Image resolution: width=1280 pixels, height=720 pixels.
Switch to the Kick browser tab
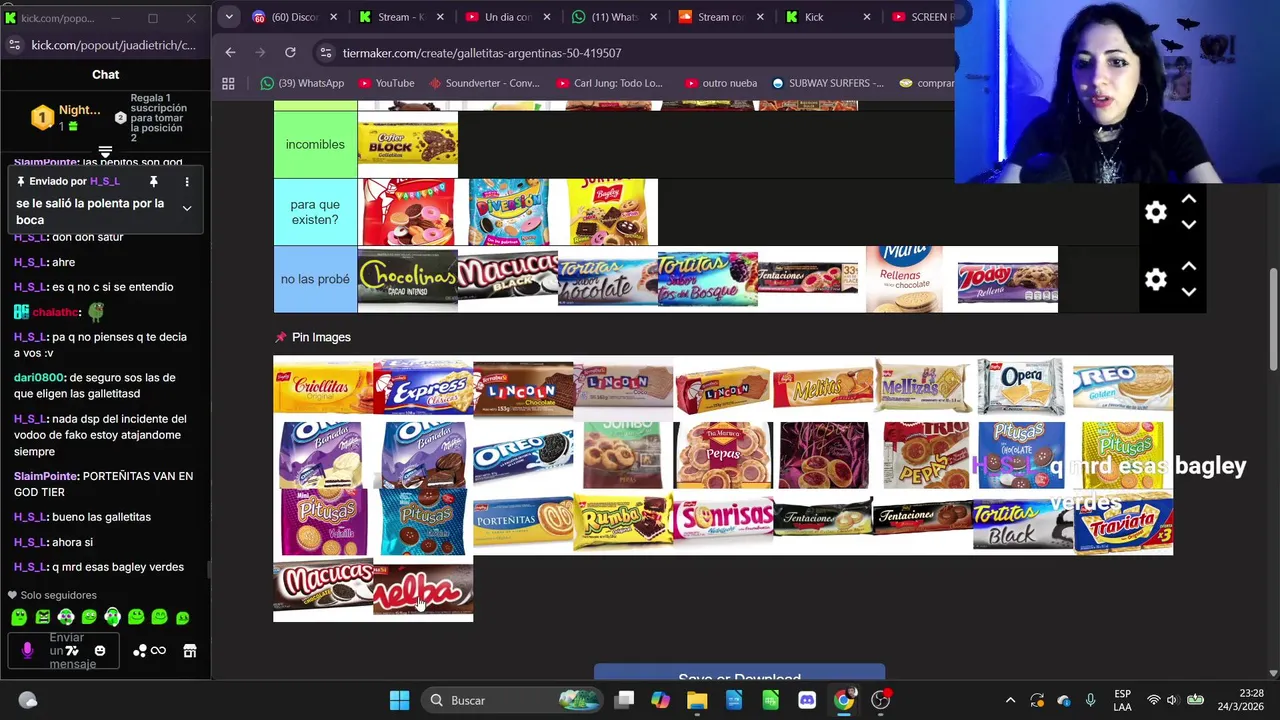pos(826,17)
